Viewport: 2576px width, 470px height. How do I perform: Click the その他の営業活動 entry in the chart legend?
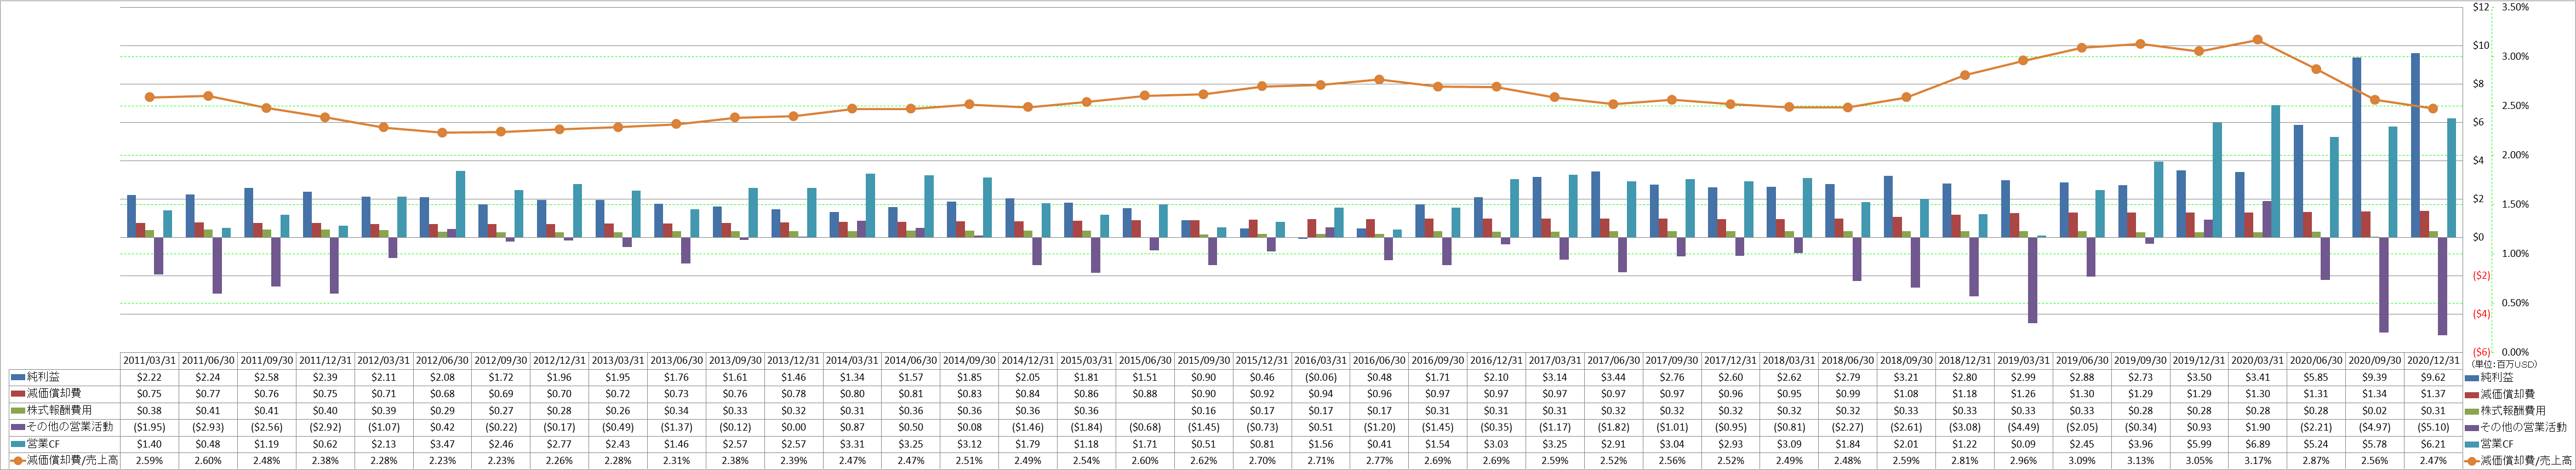point(2516,427)
